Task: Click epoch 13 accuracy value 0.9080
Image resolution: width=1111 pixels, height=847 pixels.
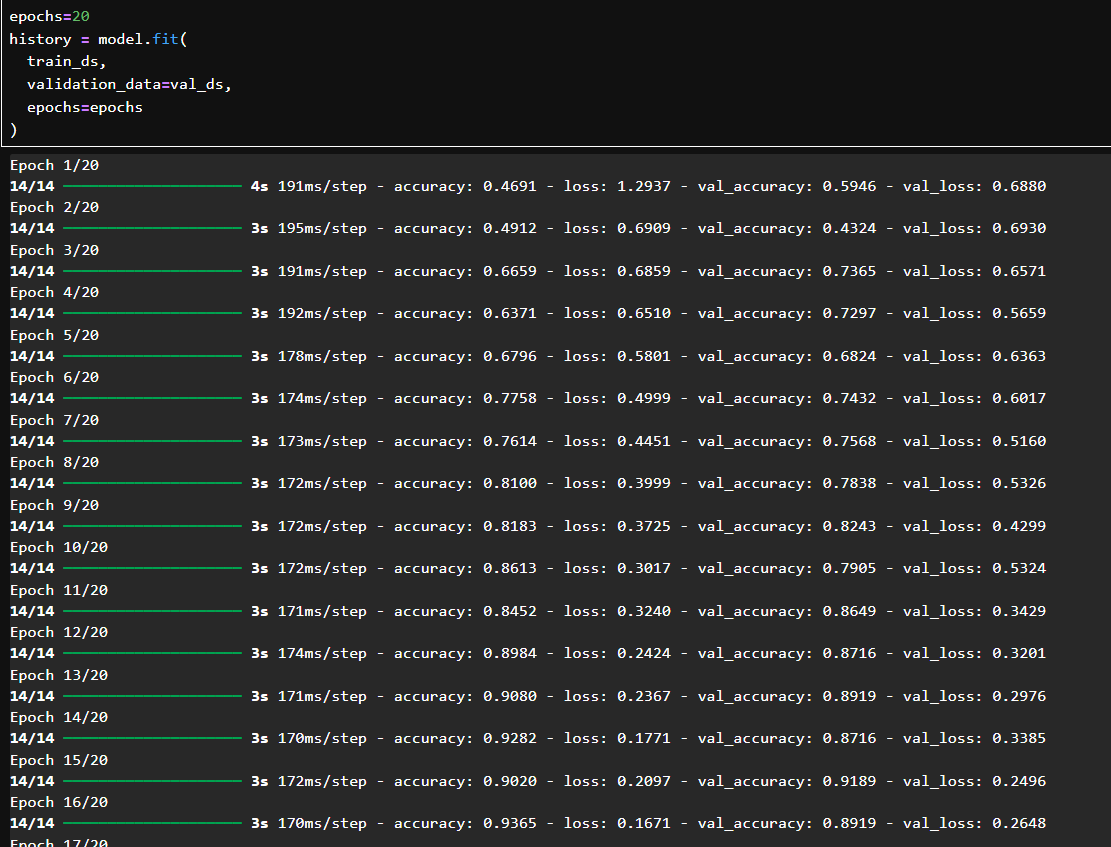Action: (x=510, y=697)
